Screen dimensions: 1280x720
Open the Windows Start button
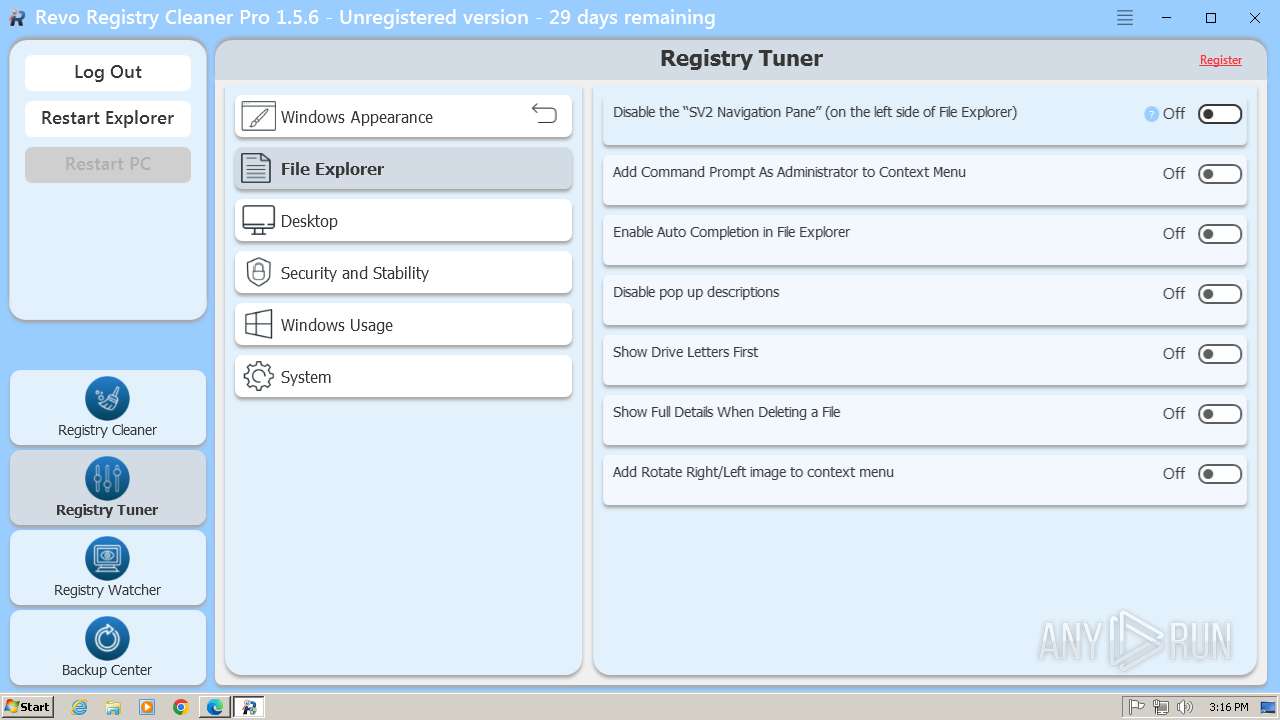point(27,707)
